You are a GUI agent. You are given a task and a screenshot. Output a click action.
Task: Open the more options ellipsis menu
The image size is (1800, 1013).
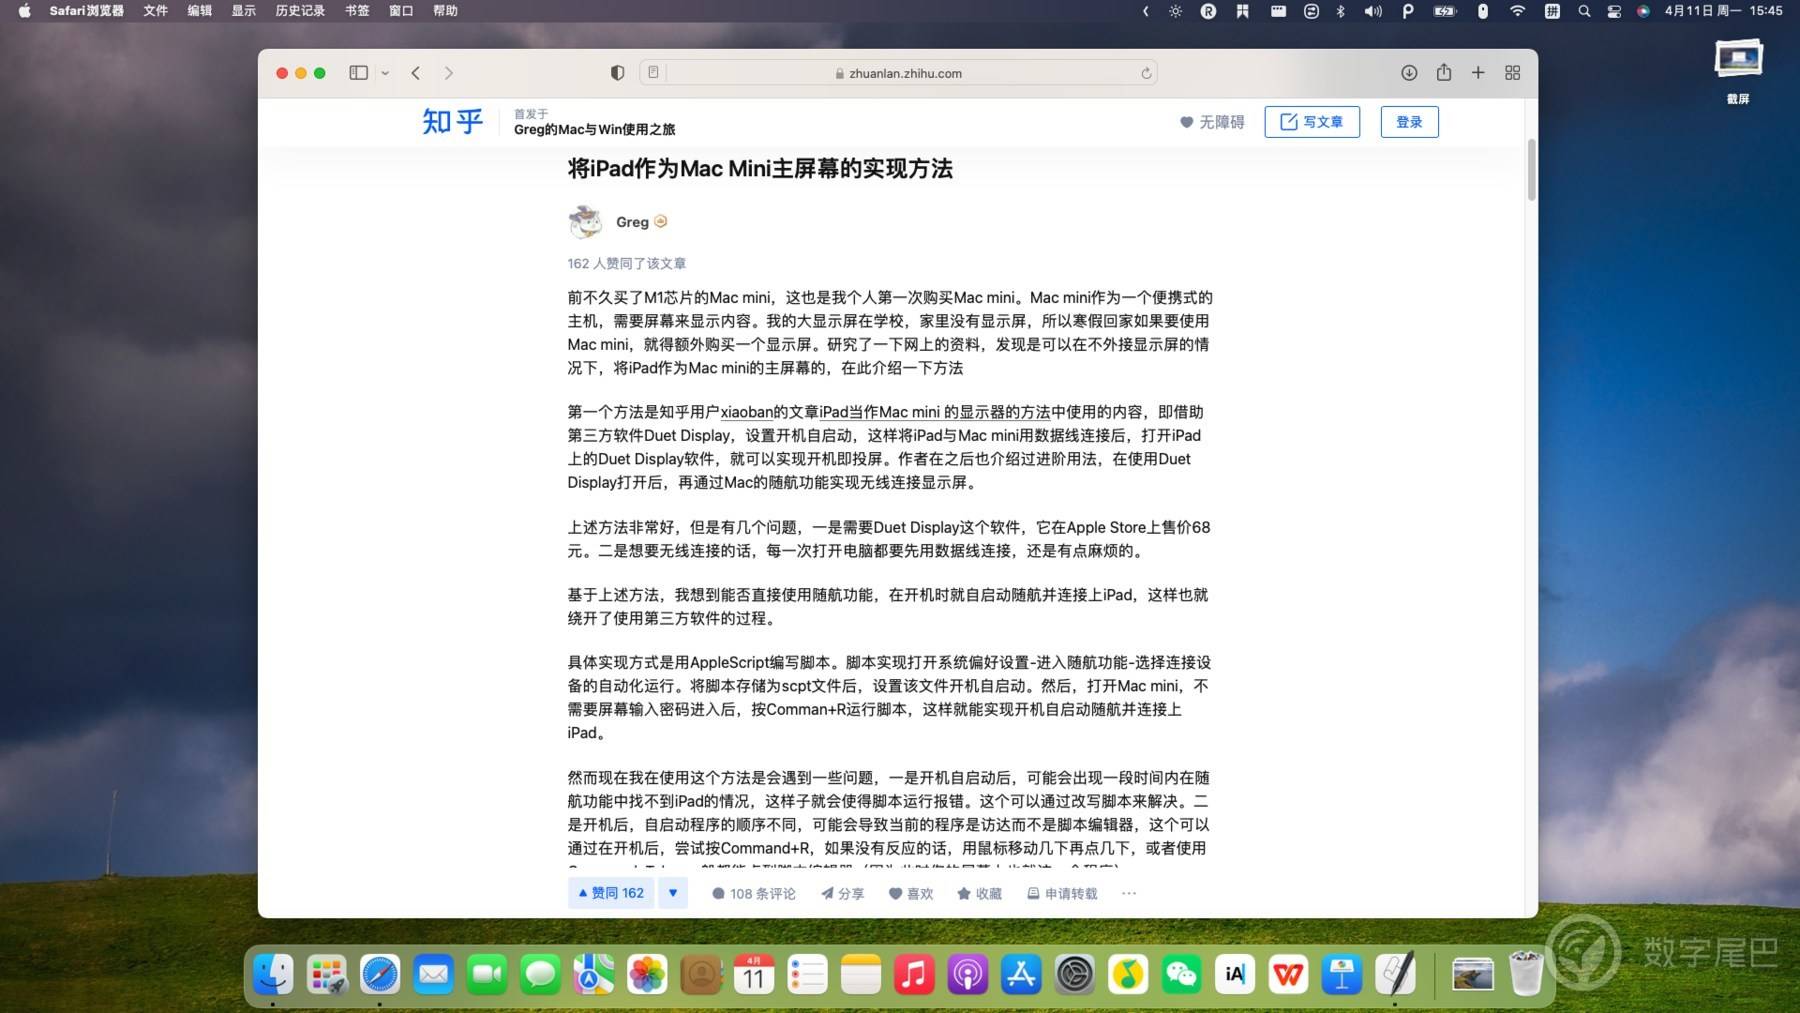[x=1129, y=894]
